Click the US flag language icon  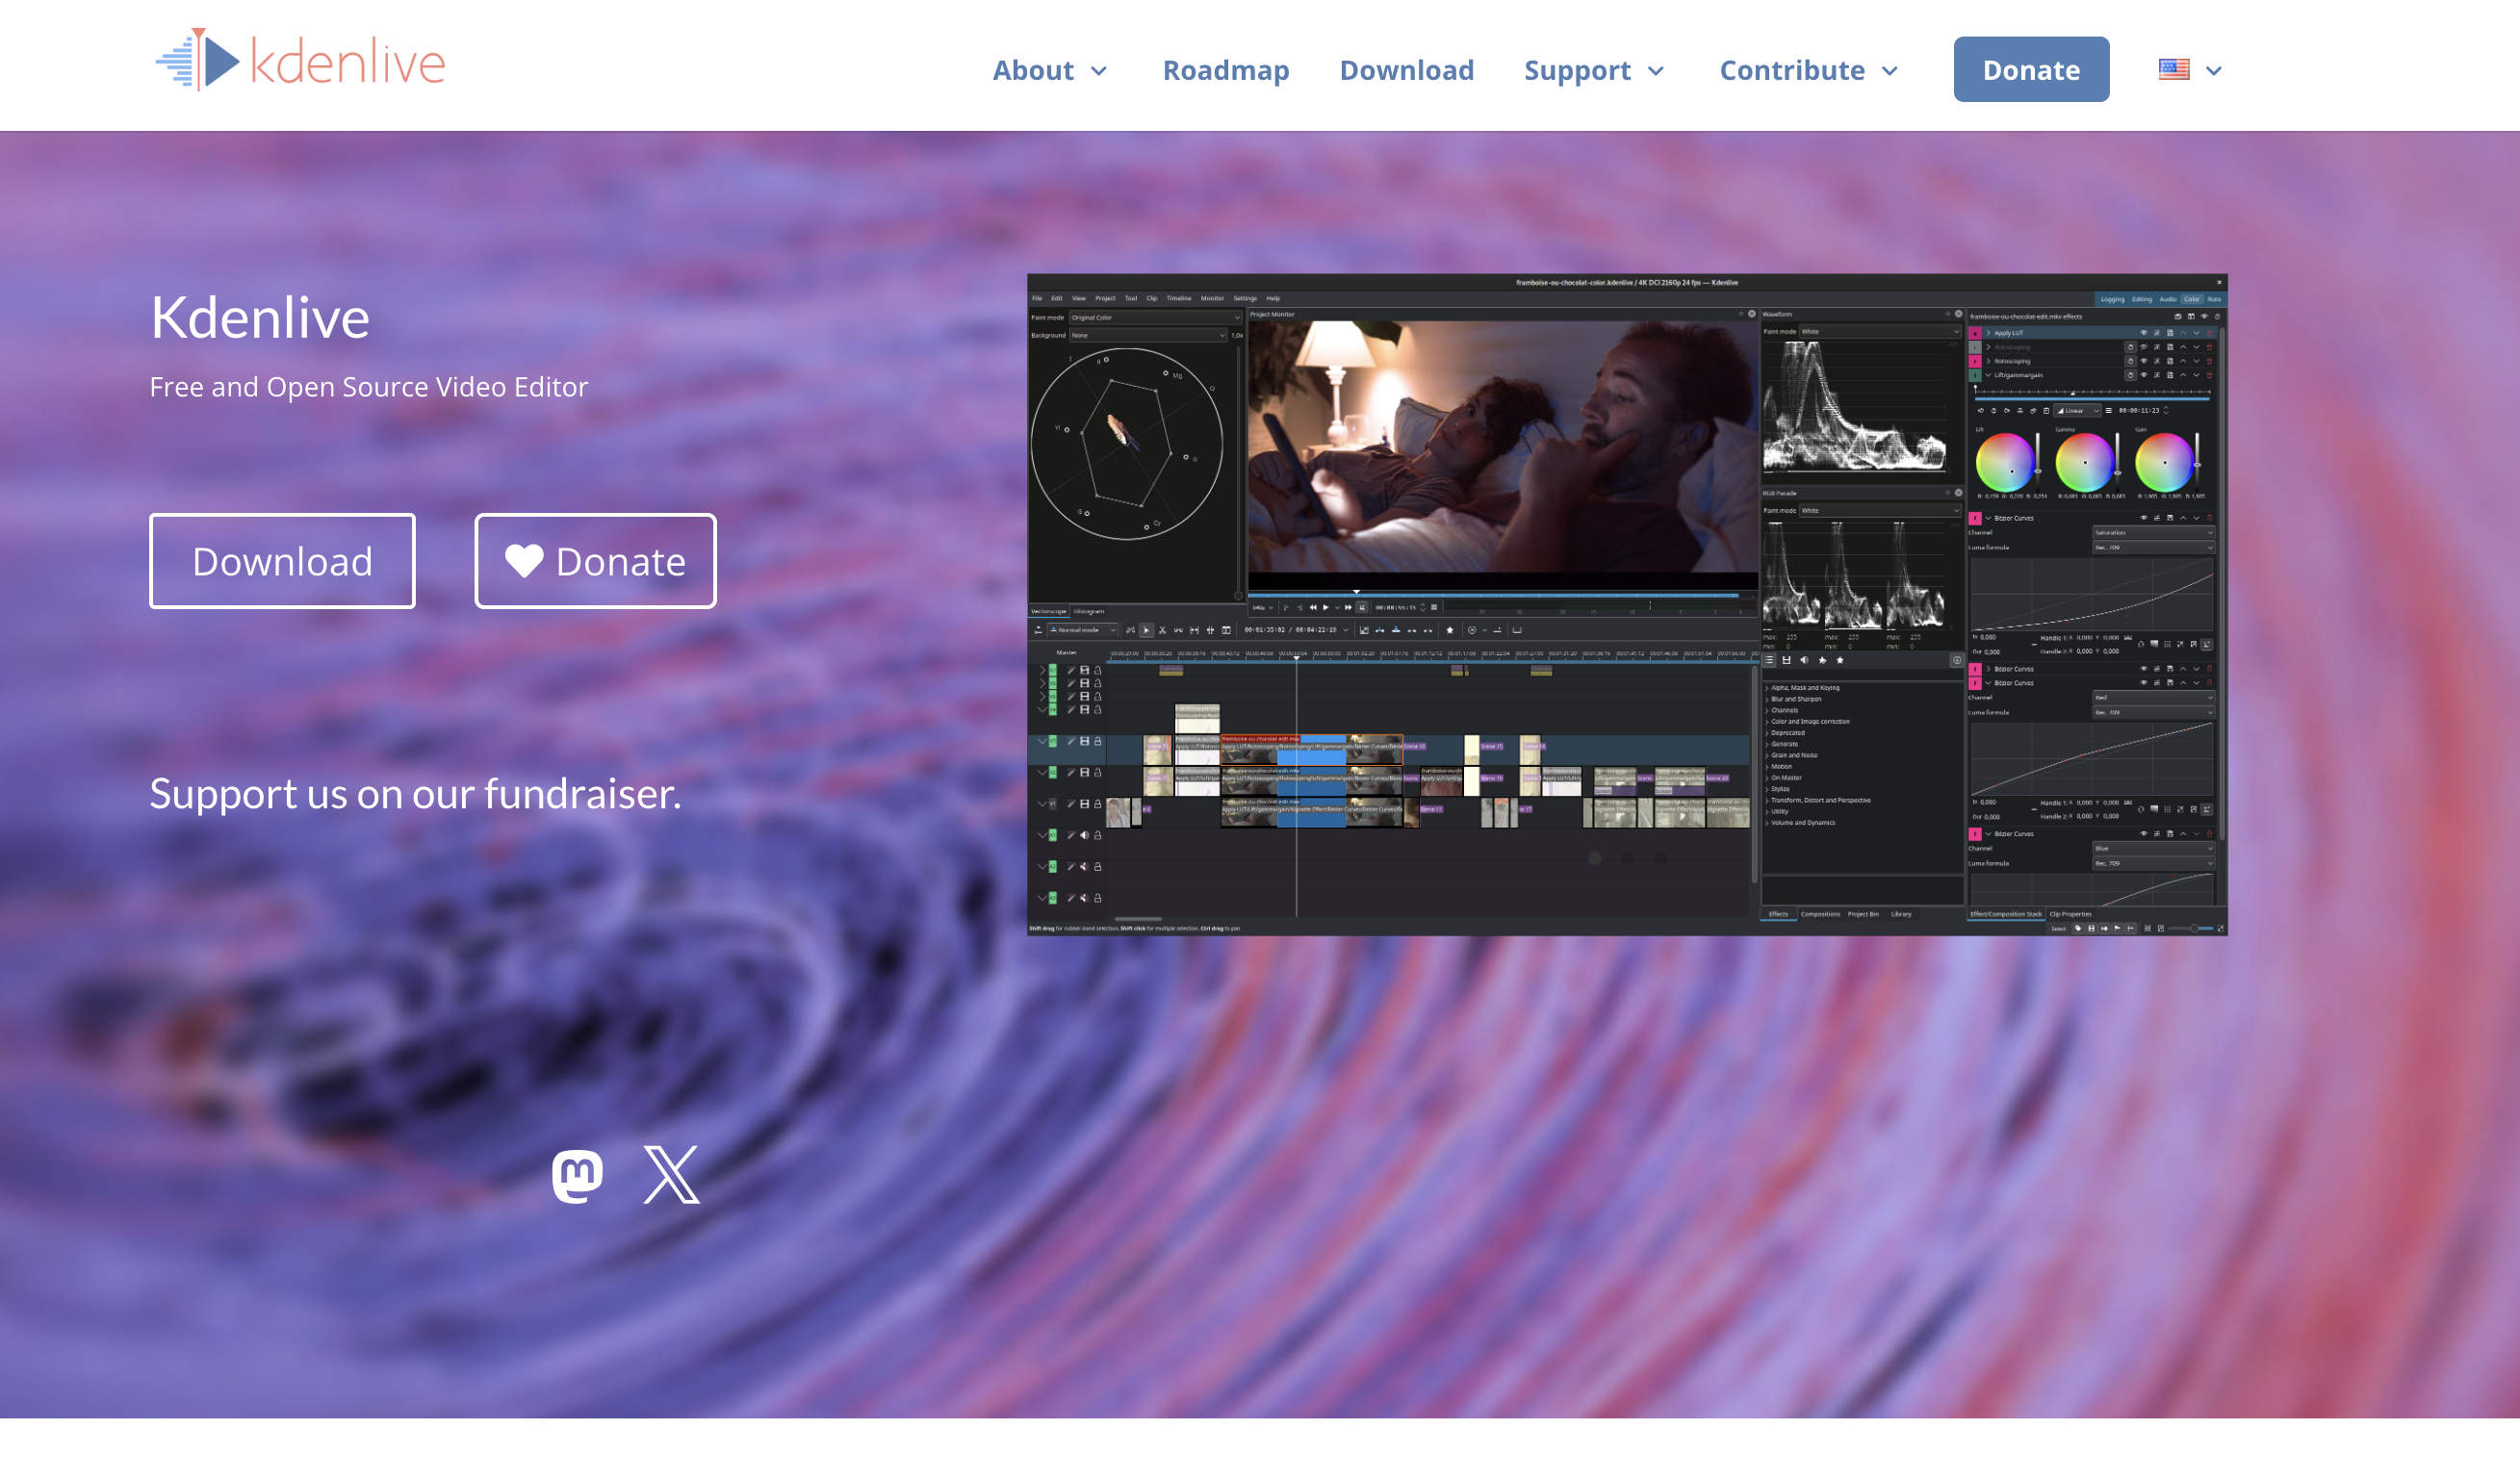(x=2174, y=70)
